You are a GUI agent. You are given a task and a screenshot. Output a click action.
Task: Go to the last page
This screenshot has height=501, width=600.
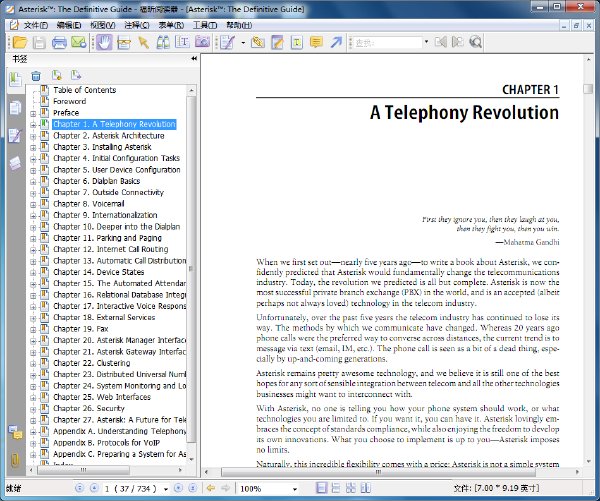tap(193, 488)
